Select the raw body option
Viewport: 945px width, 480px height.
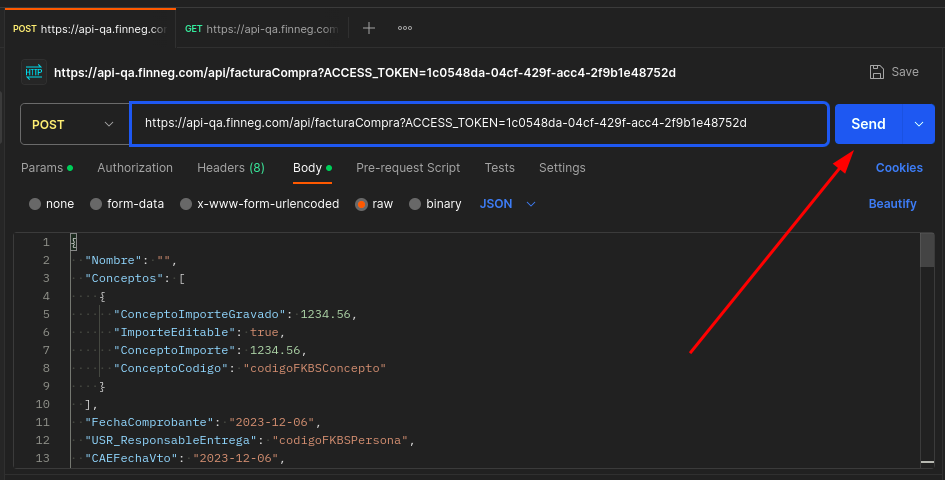click(362, 204)
